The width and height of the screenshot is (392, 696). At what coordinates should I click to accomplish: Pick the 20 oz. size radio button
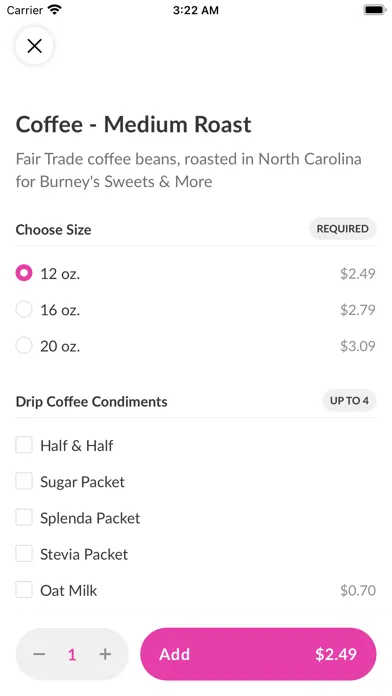click(24, 345)
